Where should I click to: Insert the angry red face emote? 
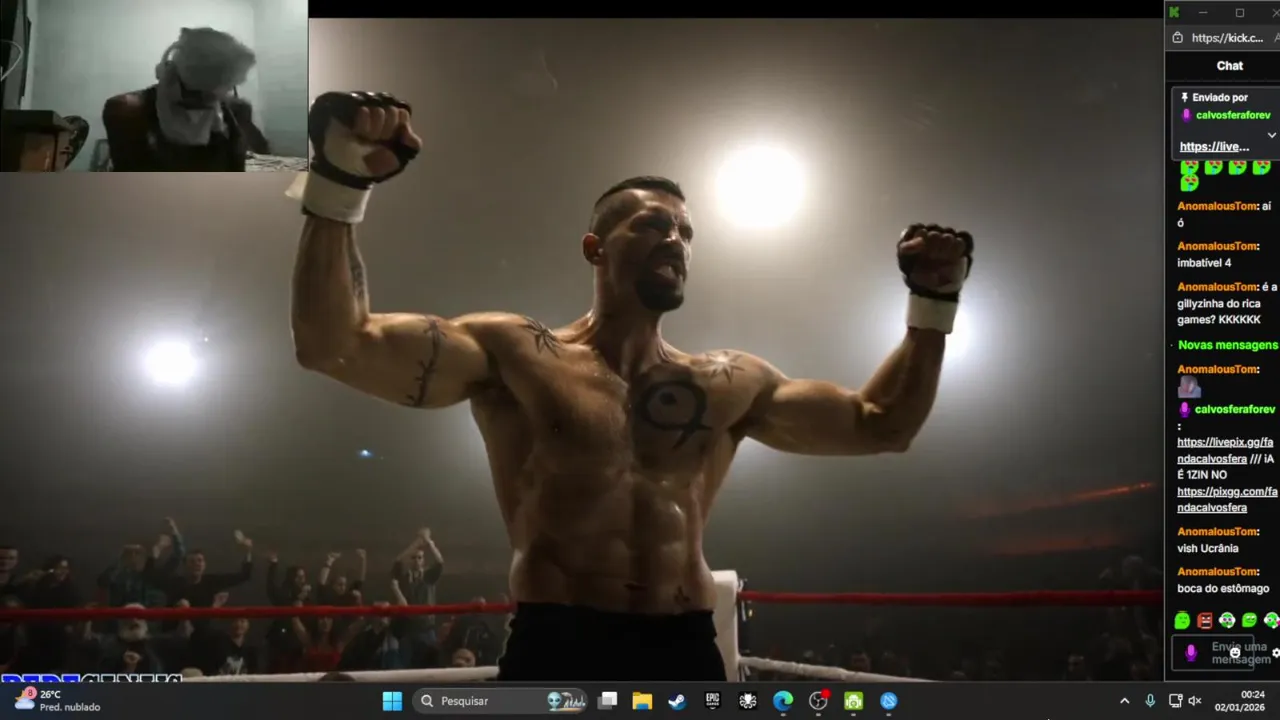[x=1205, y=621]
